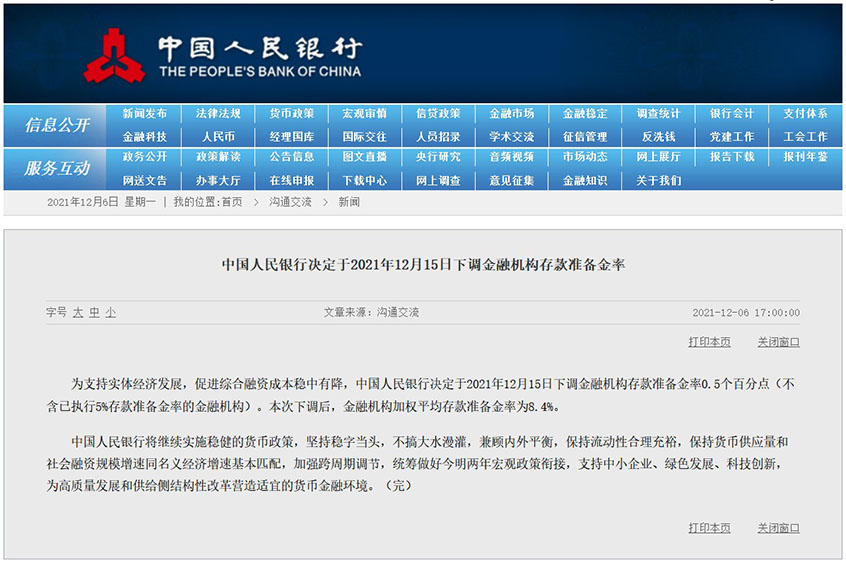Select 新闻发布 menu item

tap(145, 114)
